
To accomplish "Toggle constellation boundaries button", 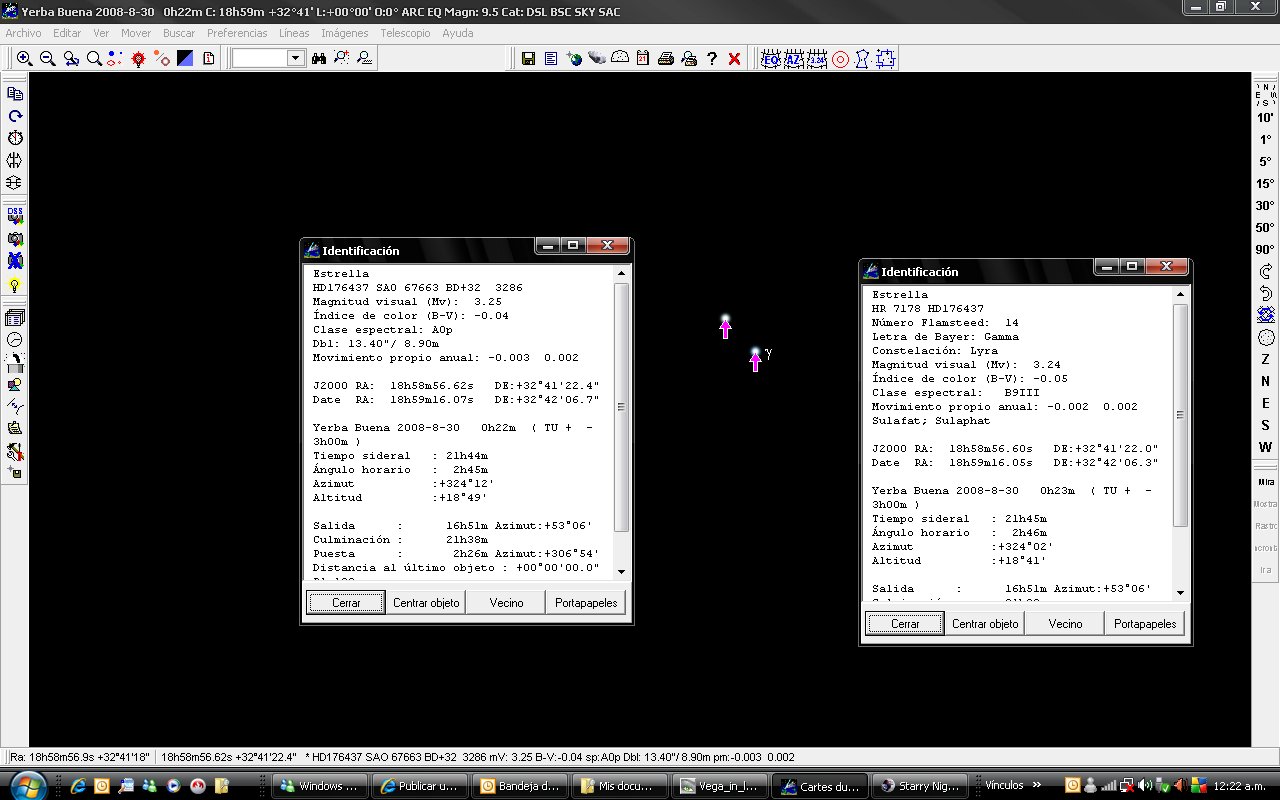I will pyautogui.click(x=885, y=59).
